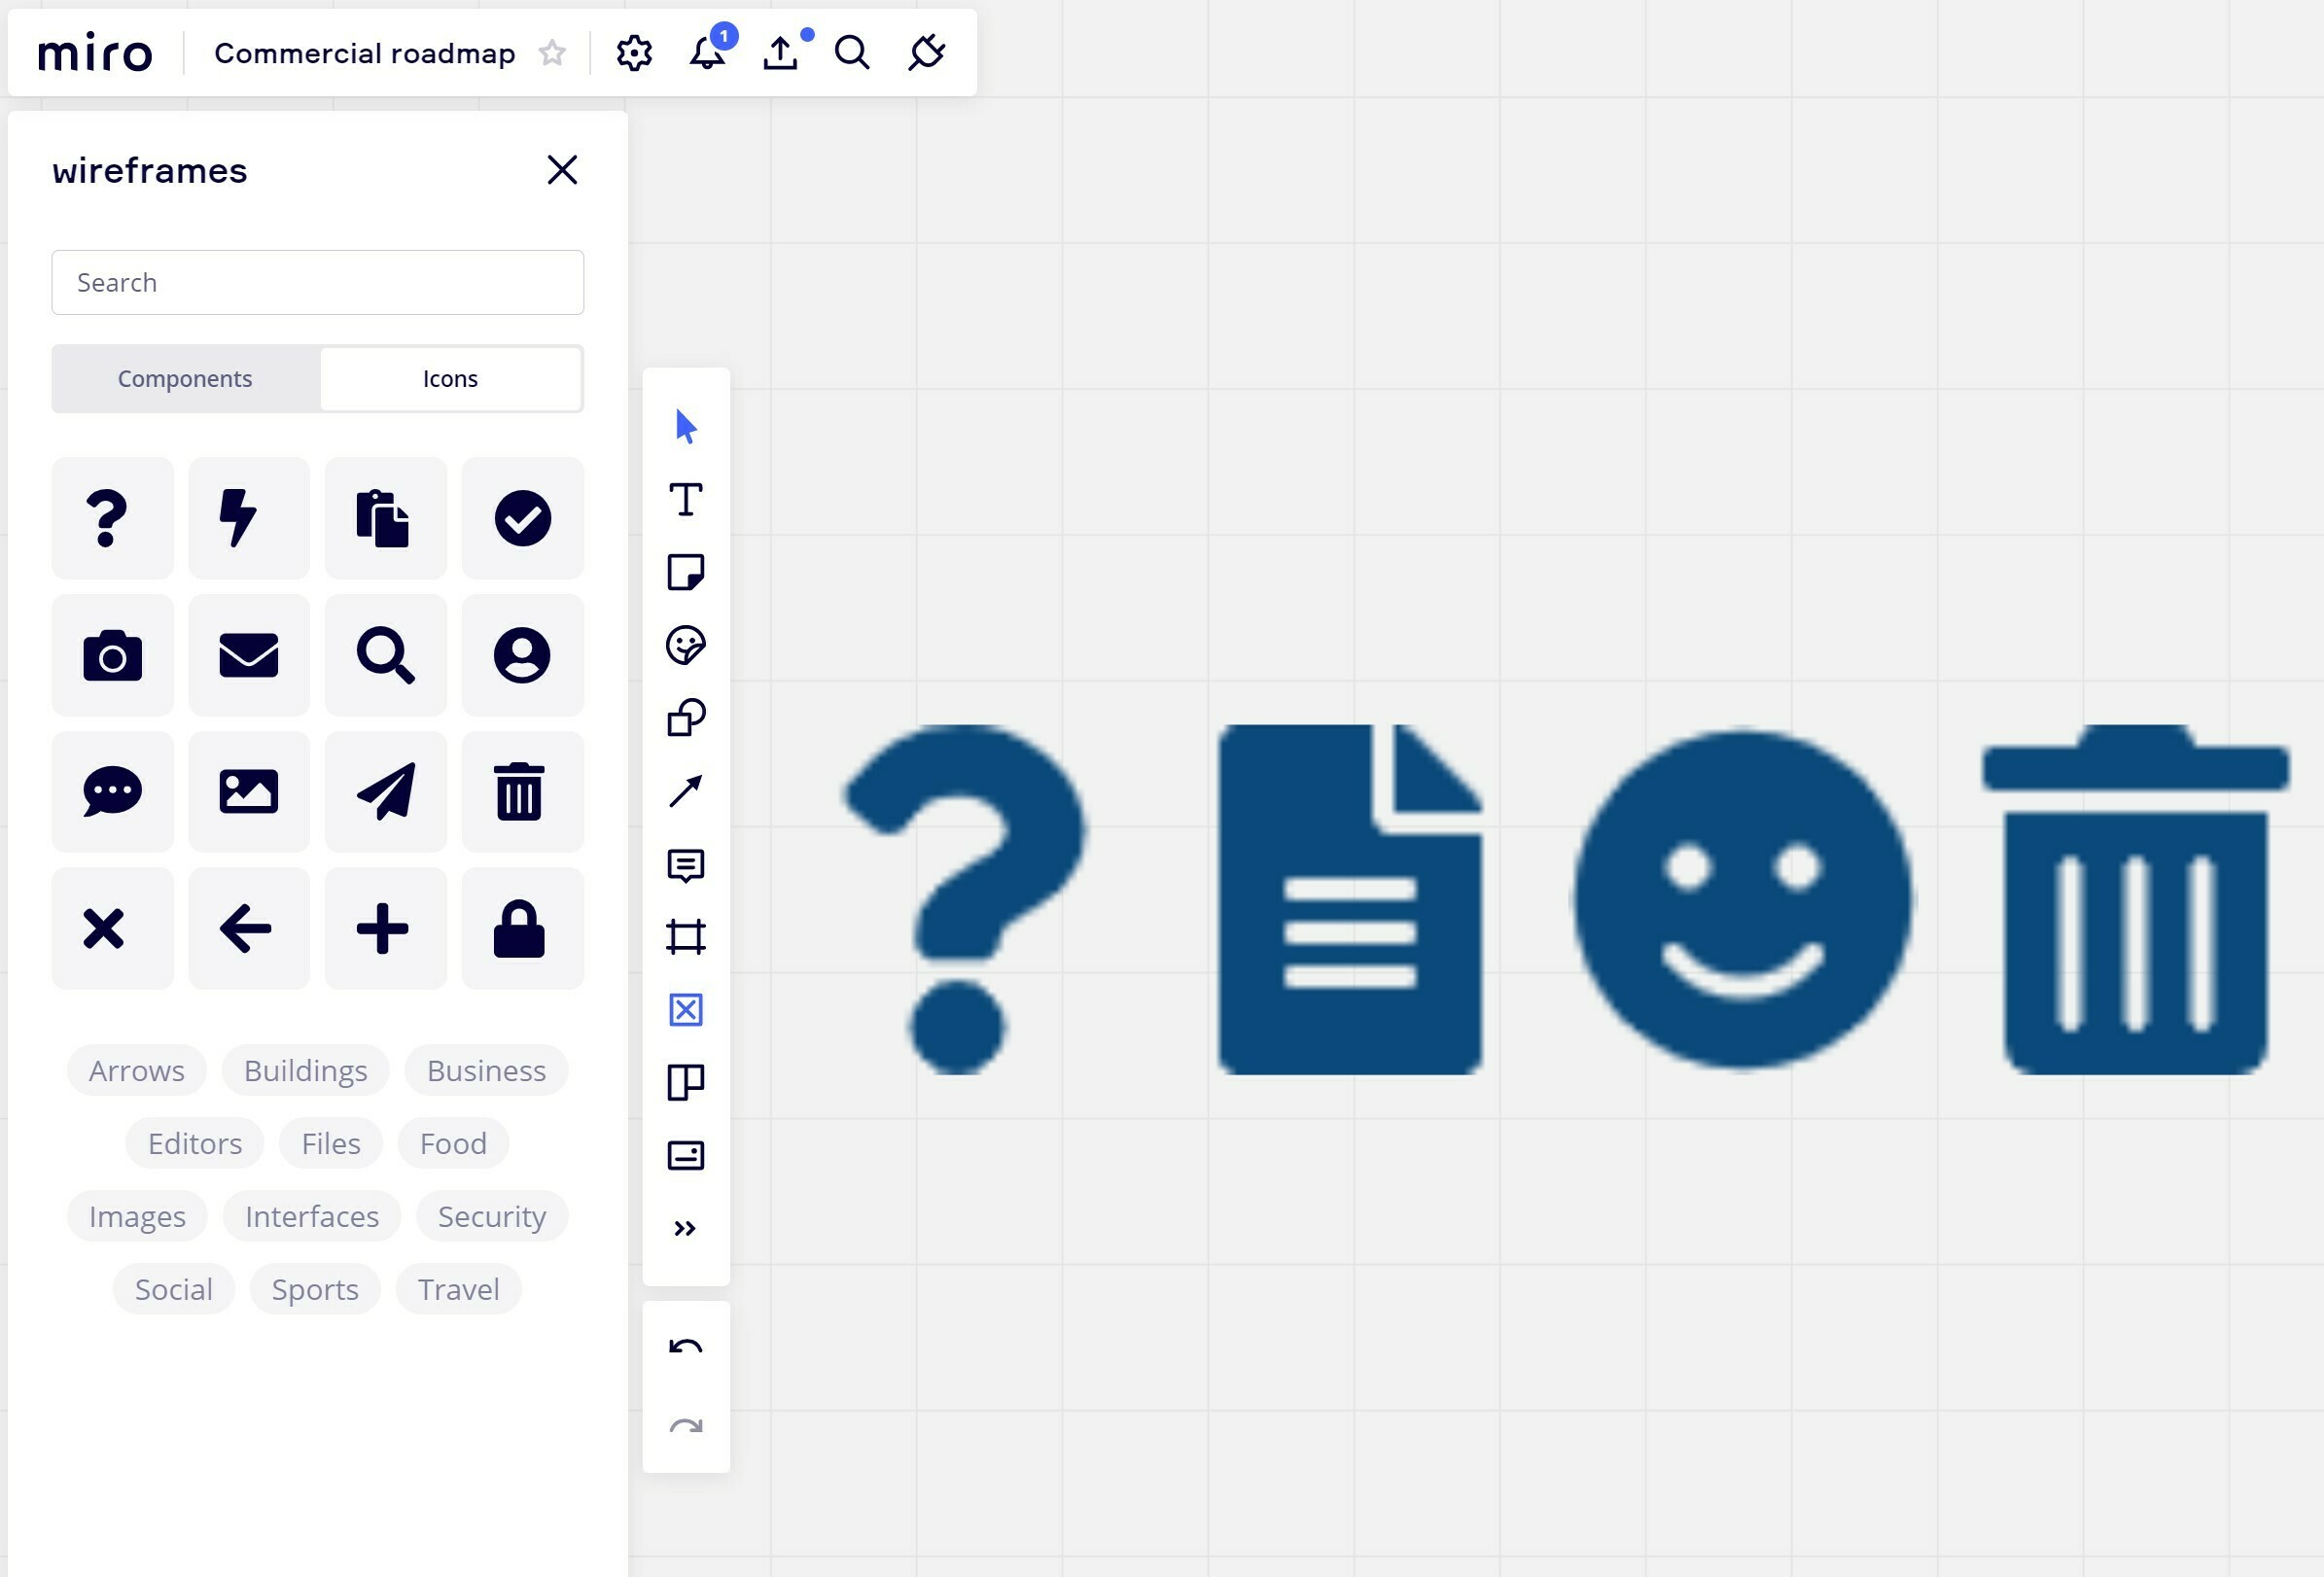Pick the clipboard paste icon
Screen dimensions: 2324x1577
point(386,518)
